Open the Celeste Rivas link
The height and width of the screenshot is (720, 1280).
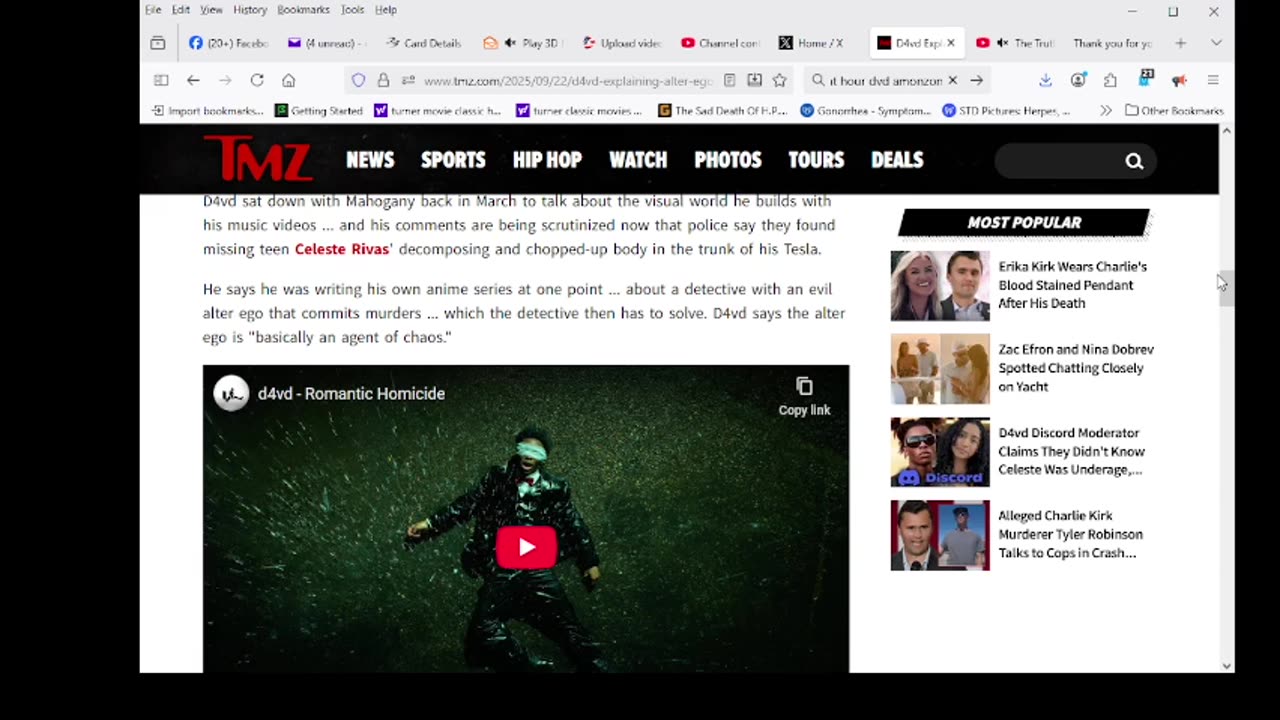click(x=341, y=249)
